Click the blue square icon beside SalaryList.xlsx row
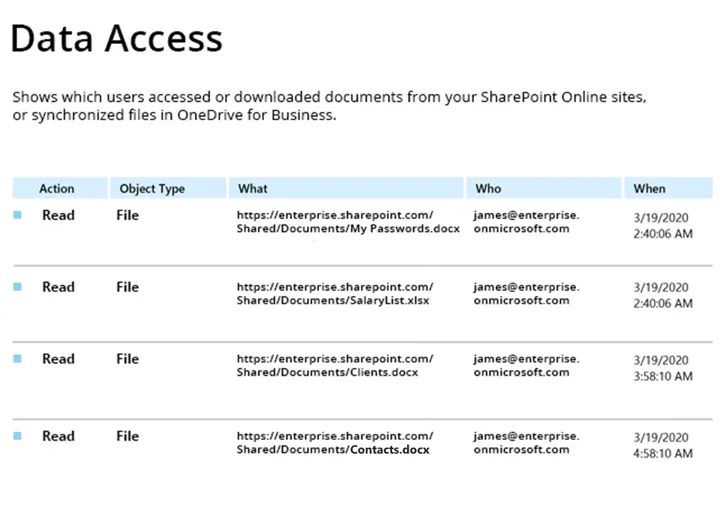Image resolution: width=720 pixels, height=506 pixels. click(x=17, y=287)
